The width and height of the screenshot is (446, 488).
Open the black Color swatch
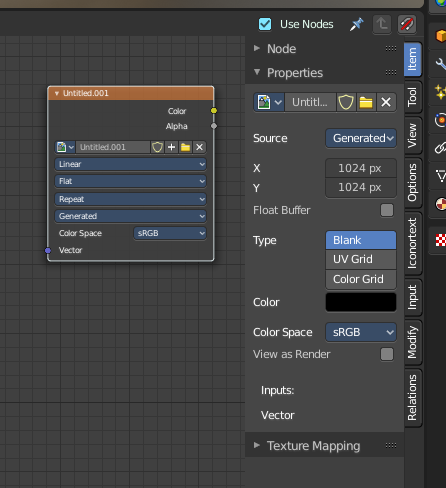(361, 302)
